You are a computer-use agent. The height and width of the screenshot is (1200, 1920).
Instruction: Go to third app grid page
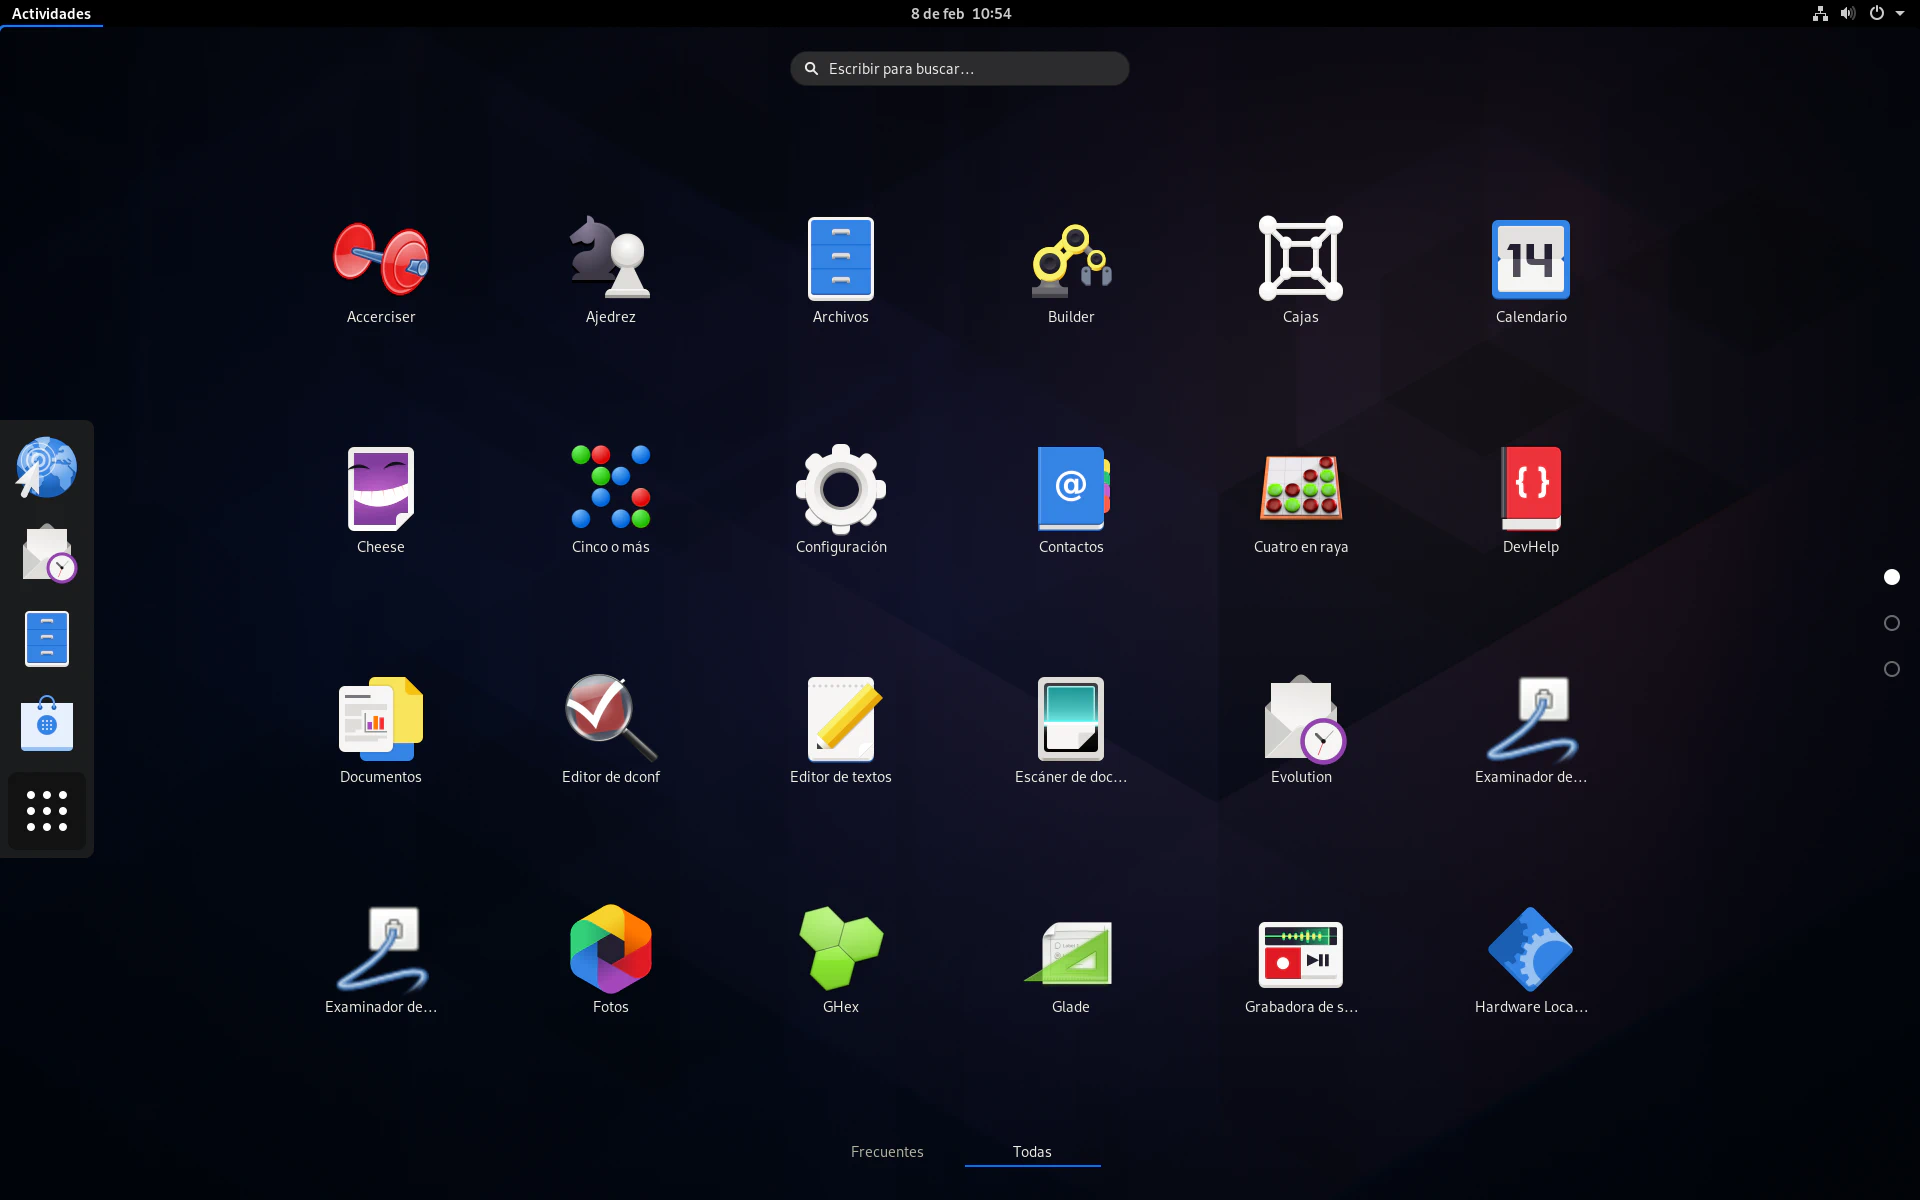click(1891, 669)
